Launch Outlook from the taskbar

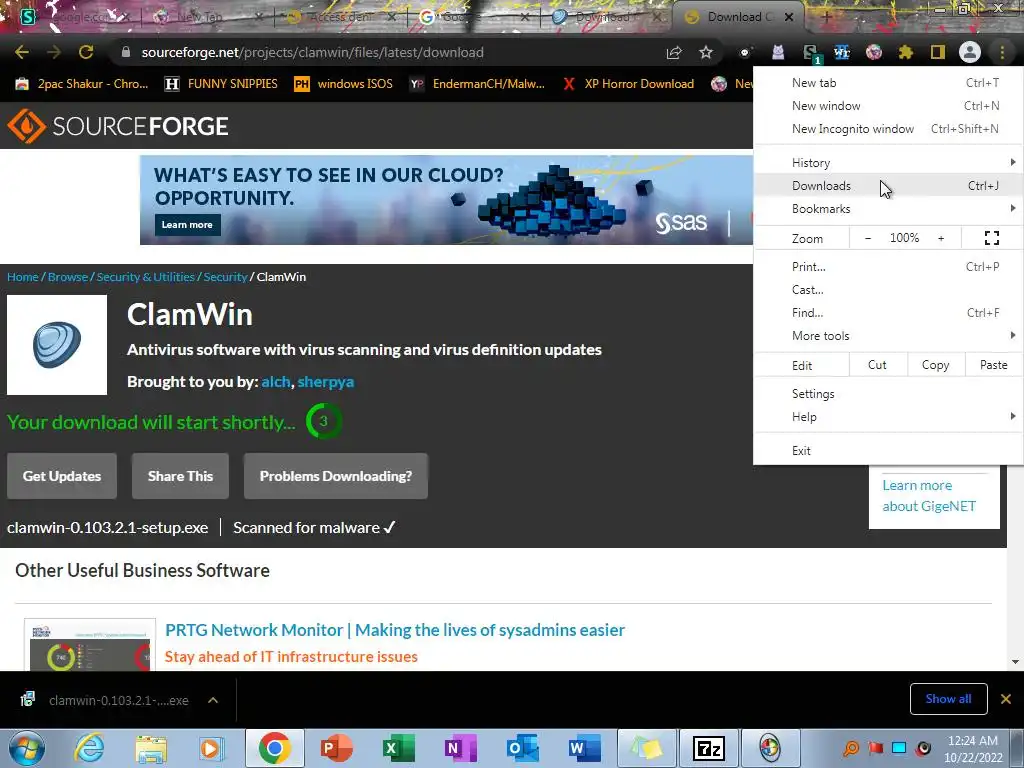(x=522, y=748)
